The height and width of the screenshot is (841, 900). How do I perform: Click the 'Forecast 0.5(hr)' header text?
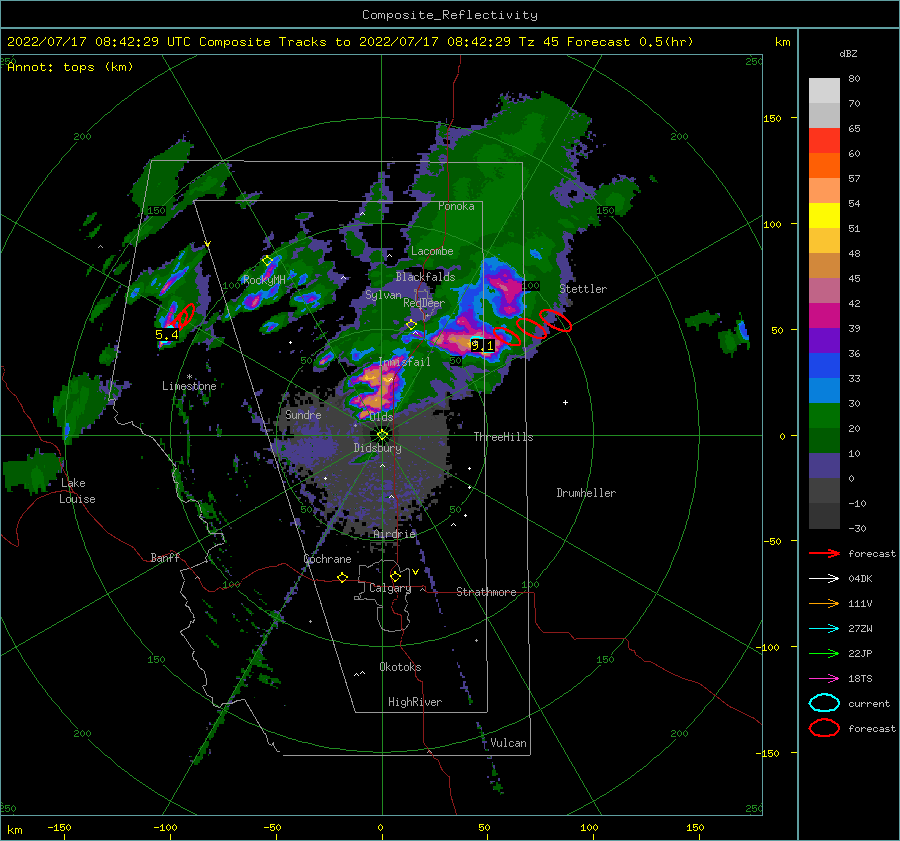[x=630, y=42]
